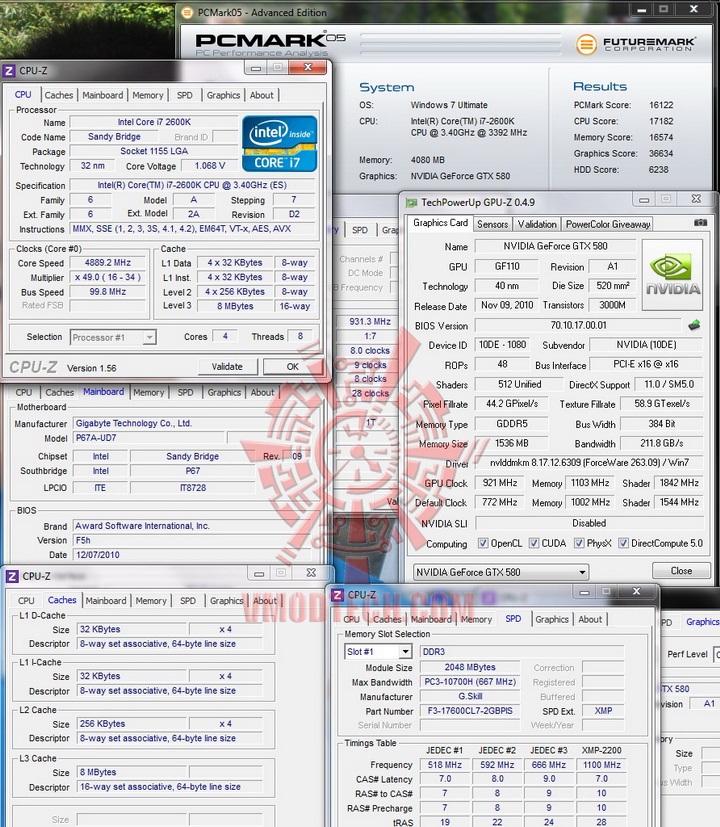Open About tab in CPU-Z SPD window
The height and width of the screenshot is (827, 720).
(590, 620)
